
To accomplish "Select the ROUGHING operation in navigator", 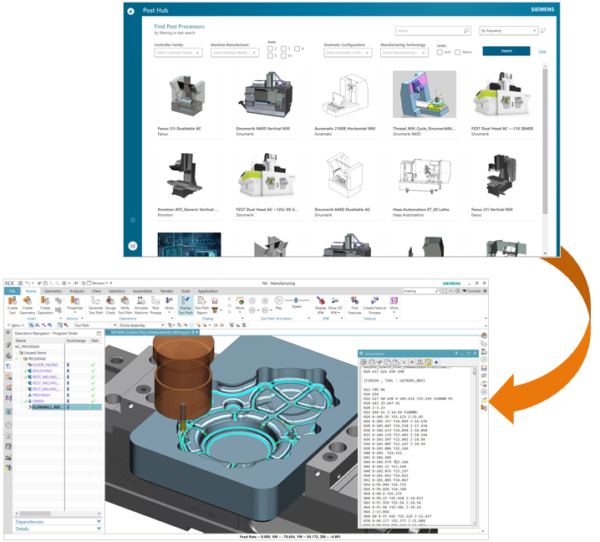I will [x=42, y=371].
